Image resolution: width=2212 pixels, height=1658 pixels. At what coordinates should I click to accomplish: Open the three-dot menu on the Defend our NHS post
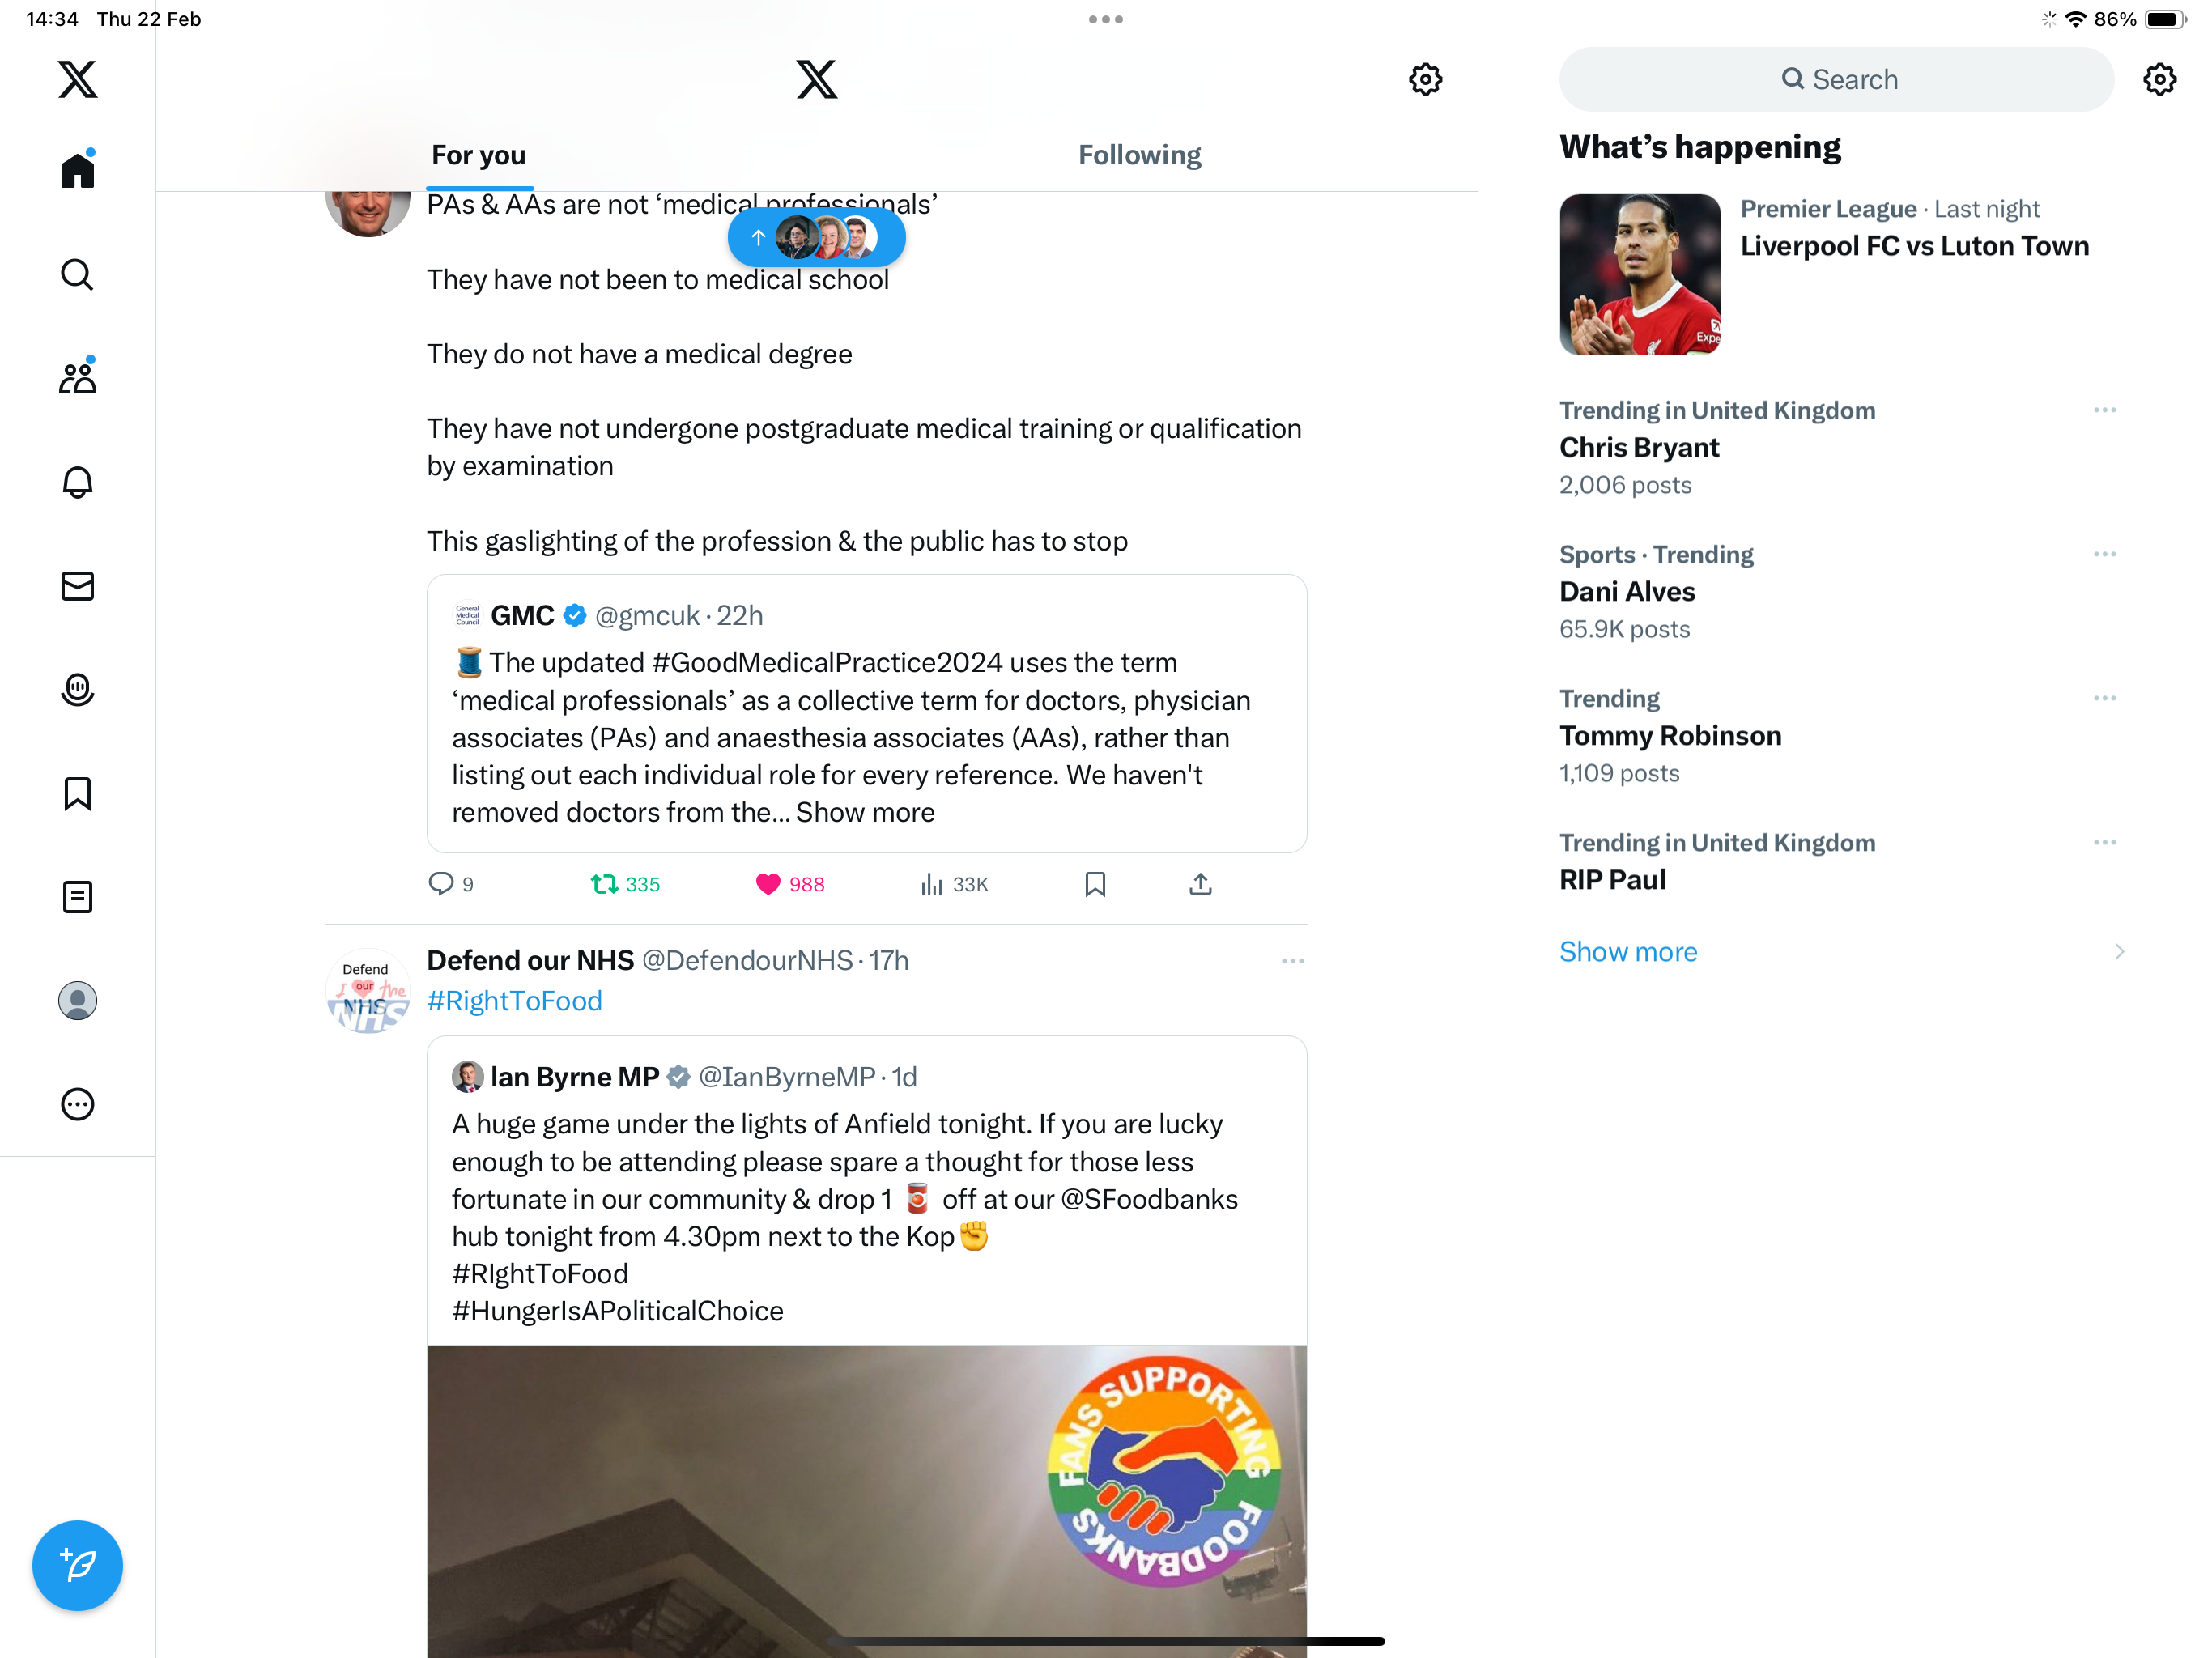pyautogui.click(x=1292, y=961)
